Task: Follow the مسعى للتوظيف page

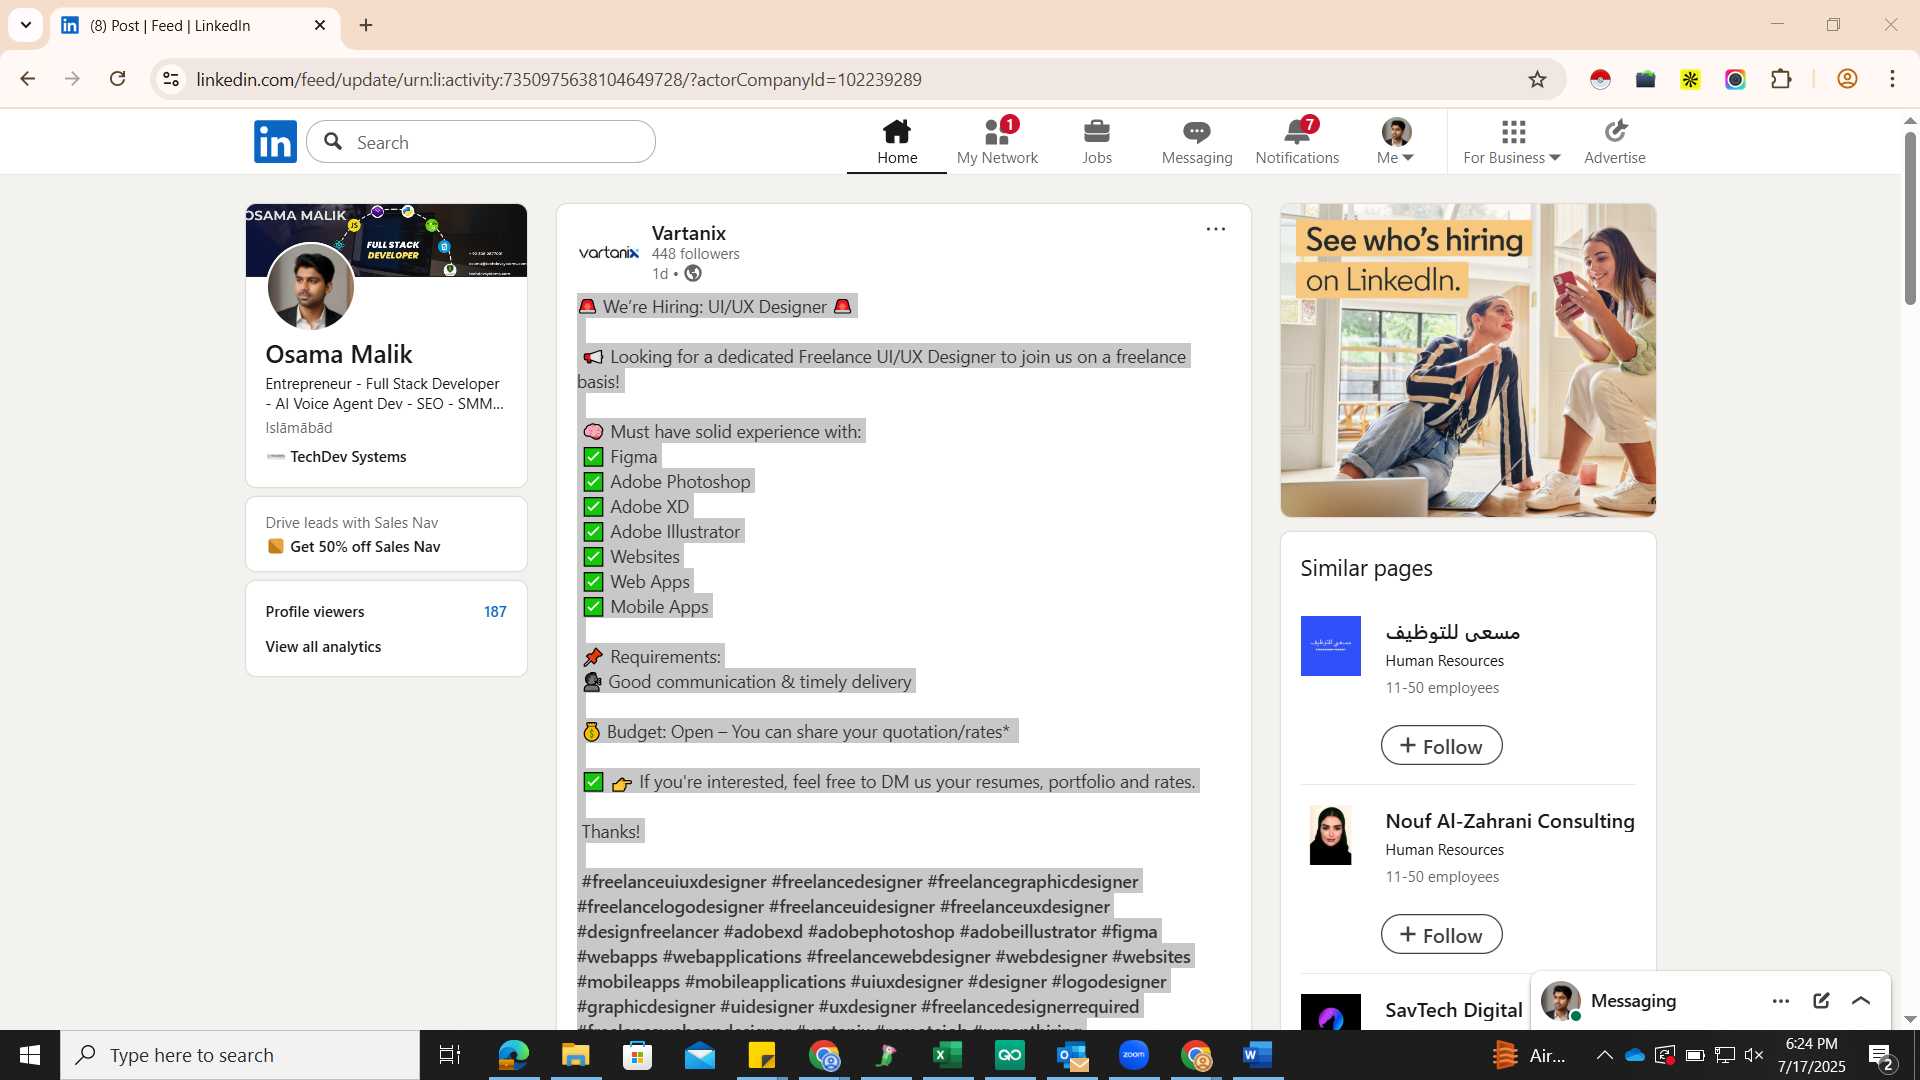Action: click(1441, 746)
